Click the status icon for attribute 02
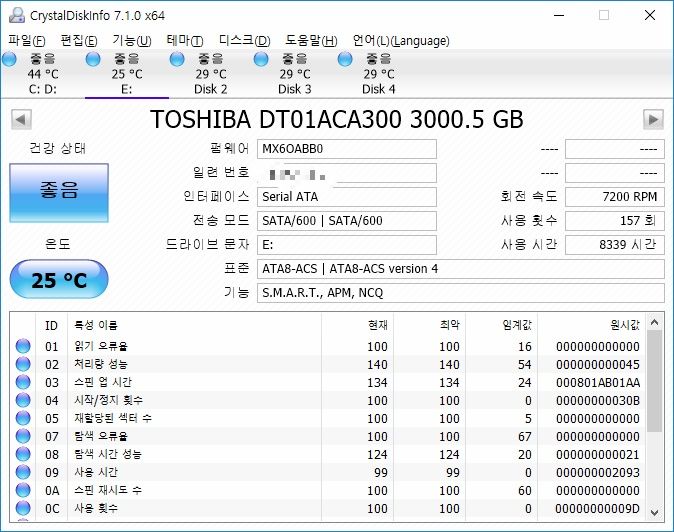Screen dimensions: 674x532 (23, 364)
